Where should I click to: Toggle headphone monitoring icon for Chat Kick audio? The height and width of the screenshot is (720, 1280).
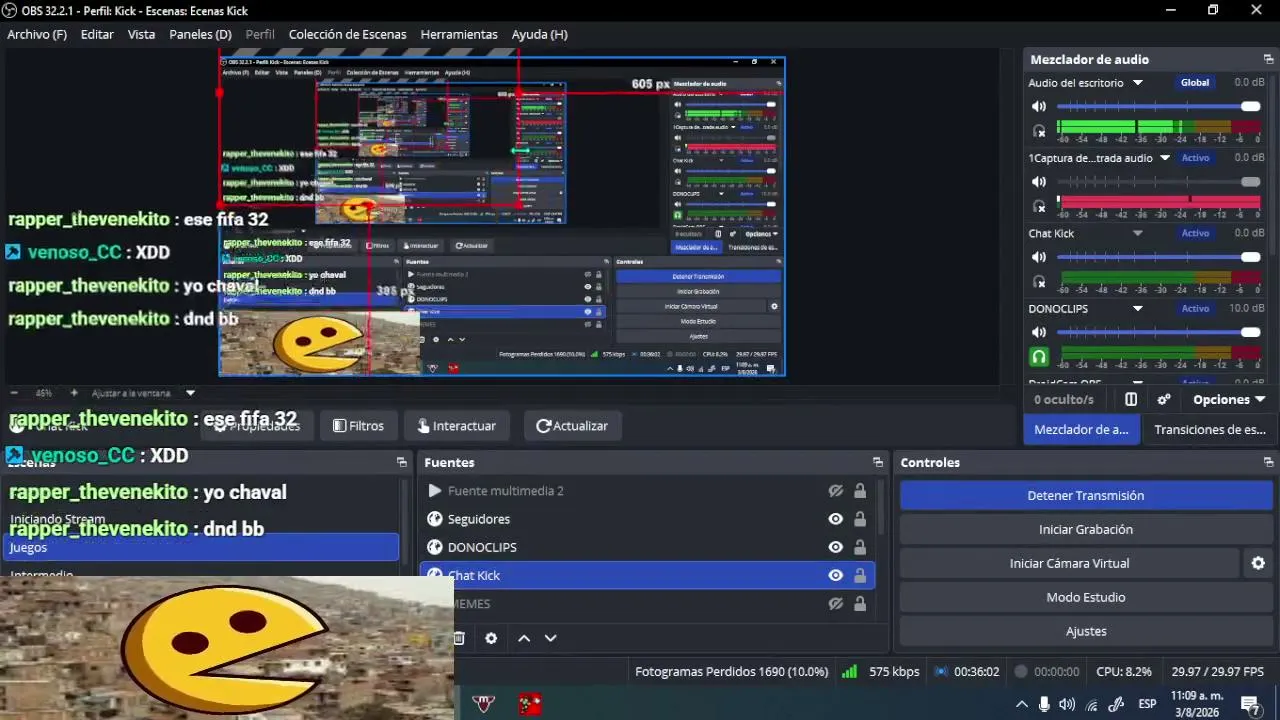pyautogui.click(x=1039, y=281)
